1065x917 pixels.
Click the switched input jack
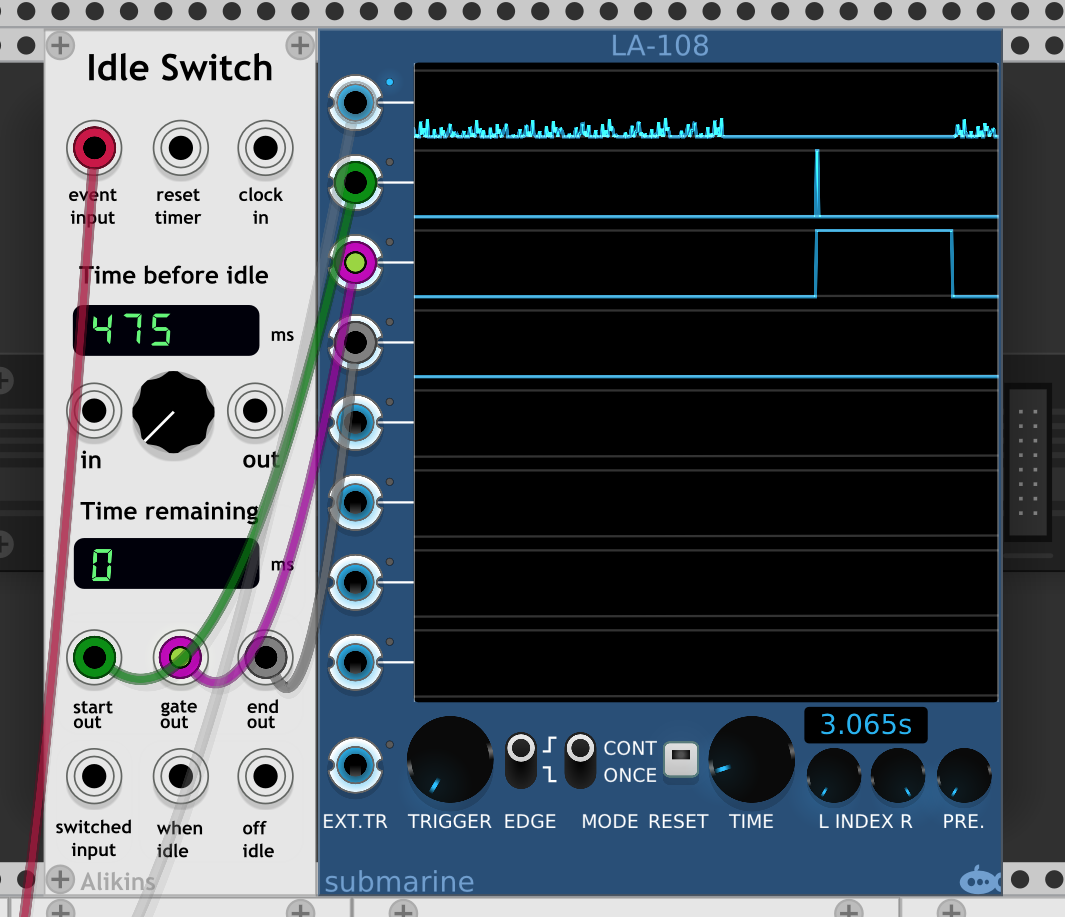(x=94, y=776)
